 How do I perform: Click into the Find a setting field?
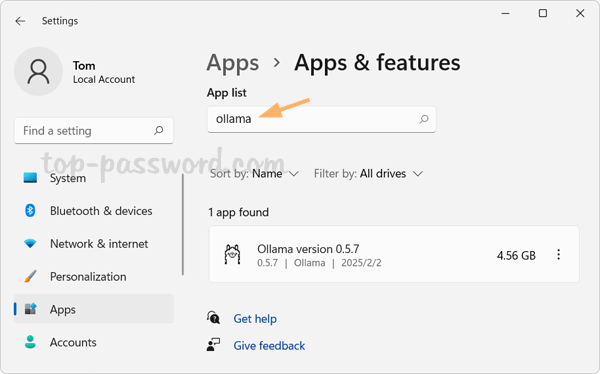pyautogui.click(x=94, y=131)
